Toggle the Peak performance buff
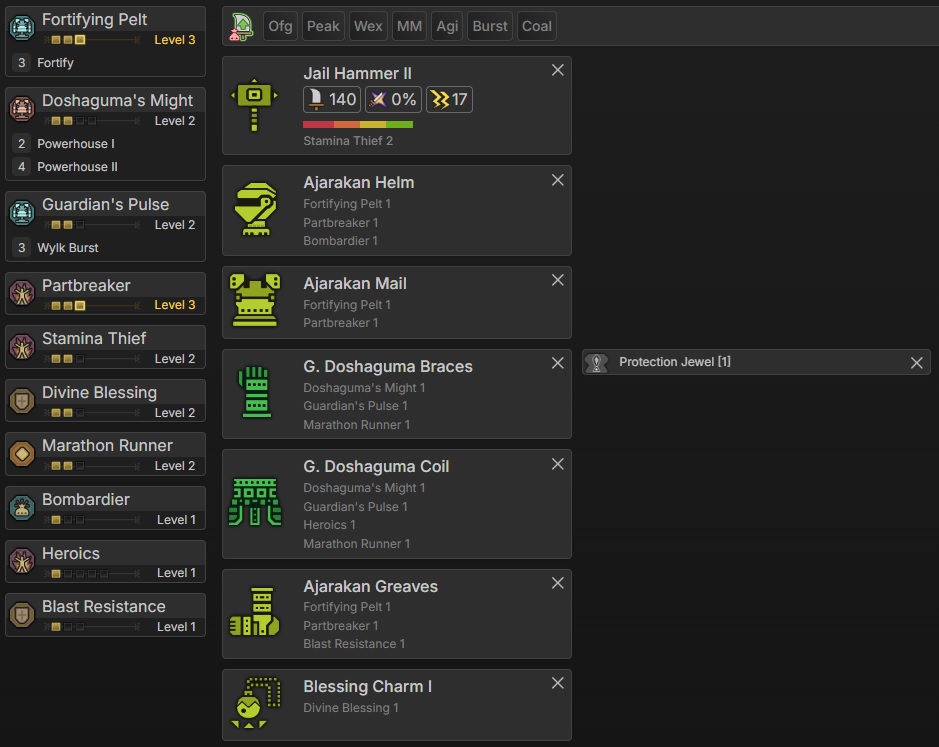The image size is (939, 747). point(323,26)
